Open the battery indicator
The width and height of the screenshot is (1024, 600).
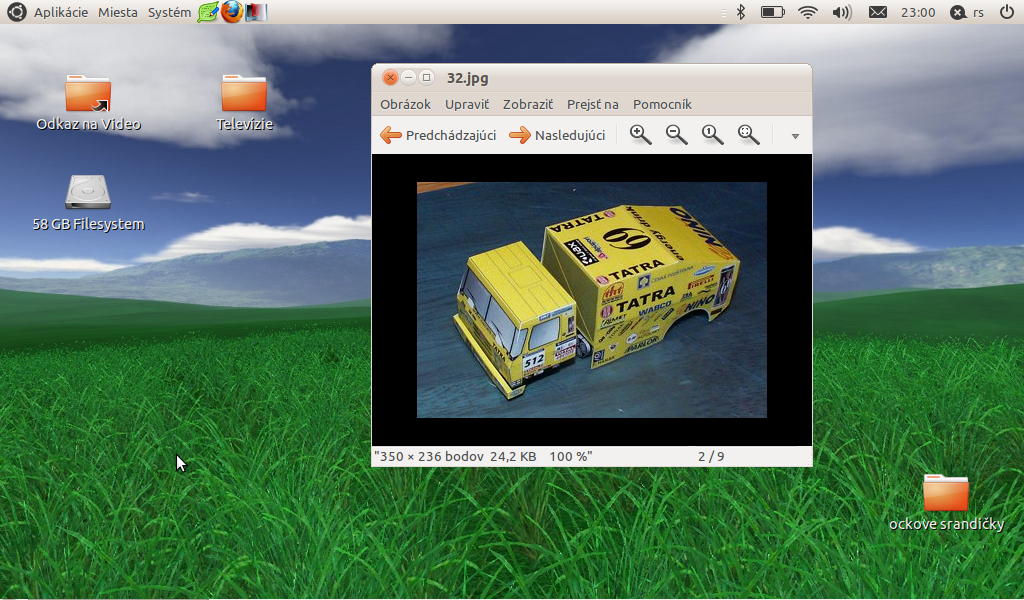pyautogui.click(x=772, y=12)
